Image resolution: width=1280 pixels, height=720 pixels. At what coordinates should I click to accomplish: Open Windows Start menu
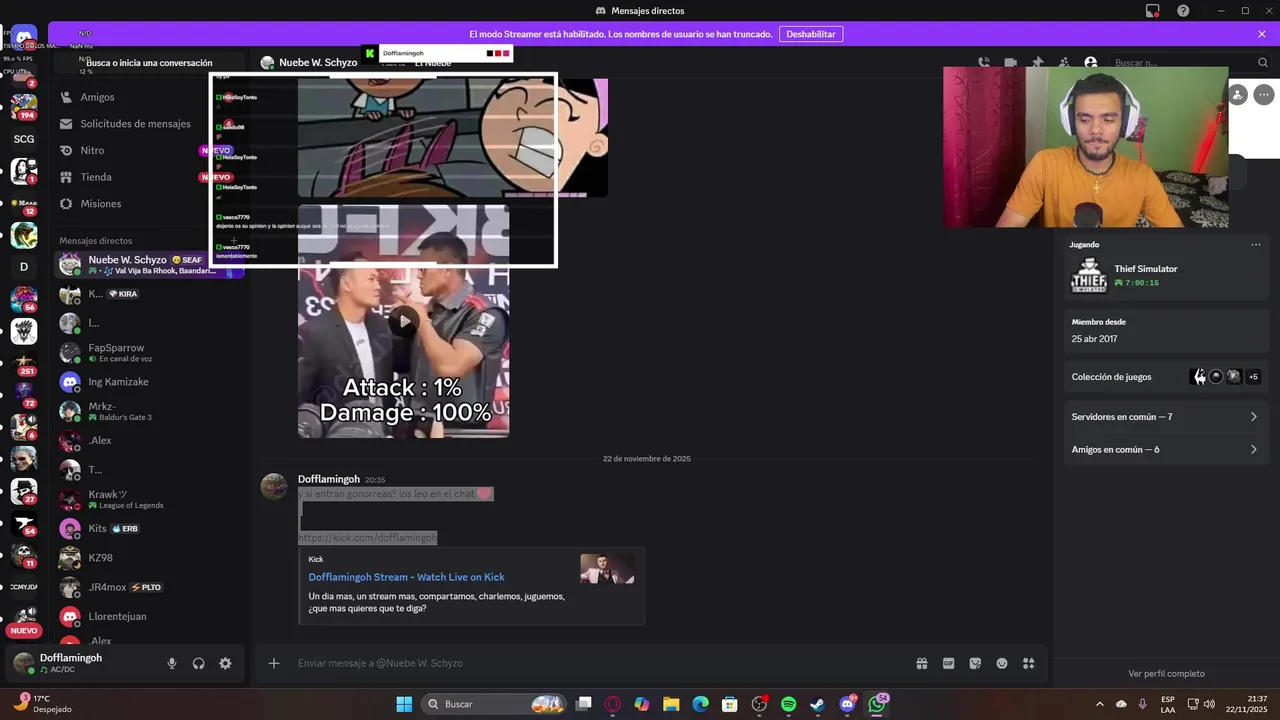404,704
